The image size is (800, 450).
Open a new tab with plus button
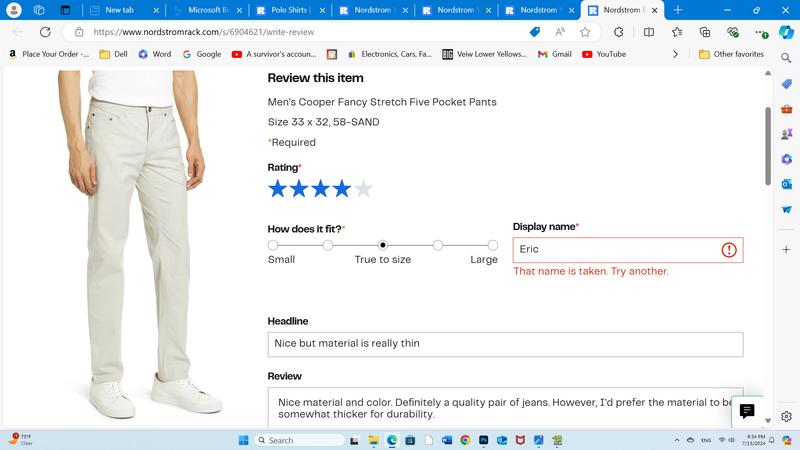click(678, 10)
